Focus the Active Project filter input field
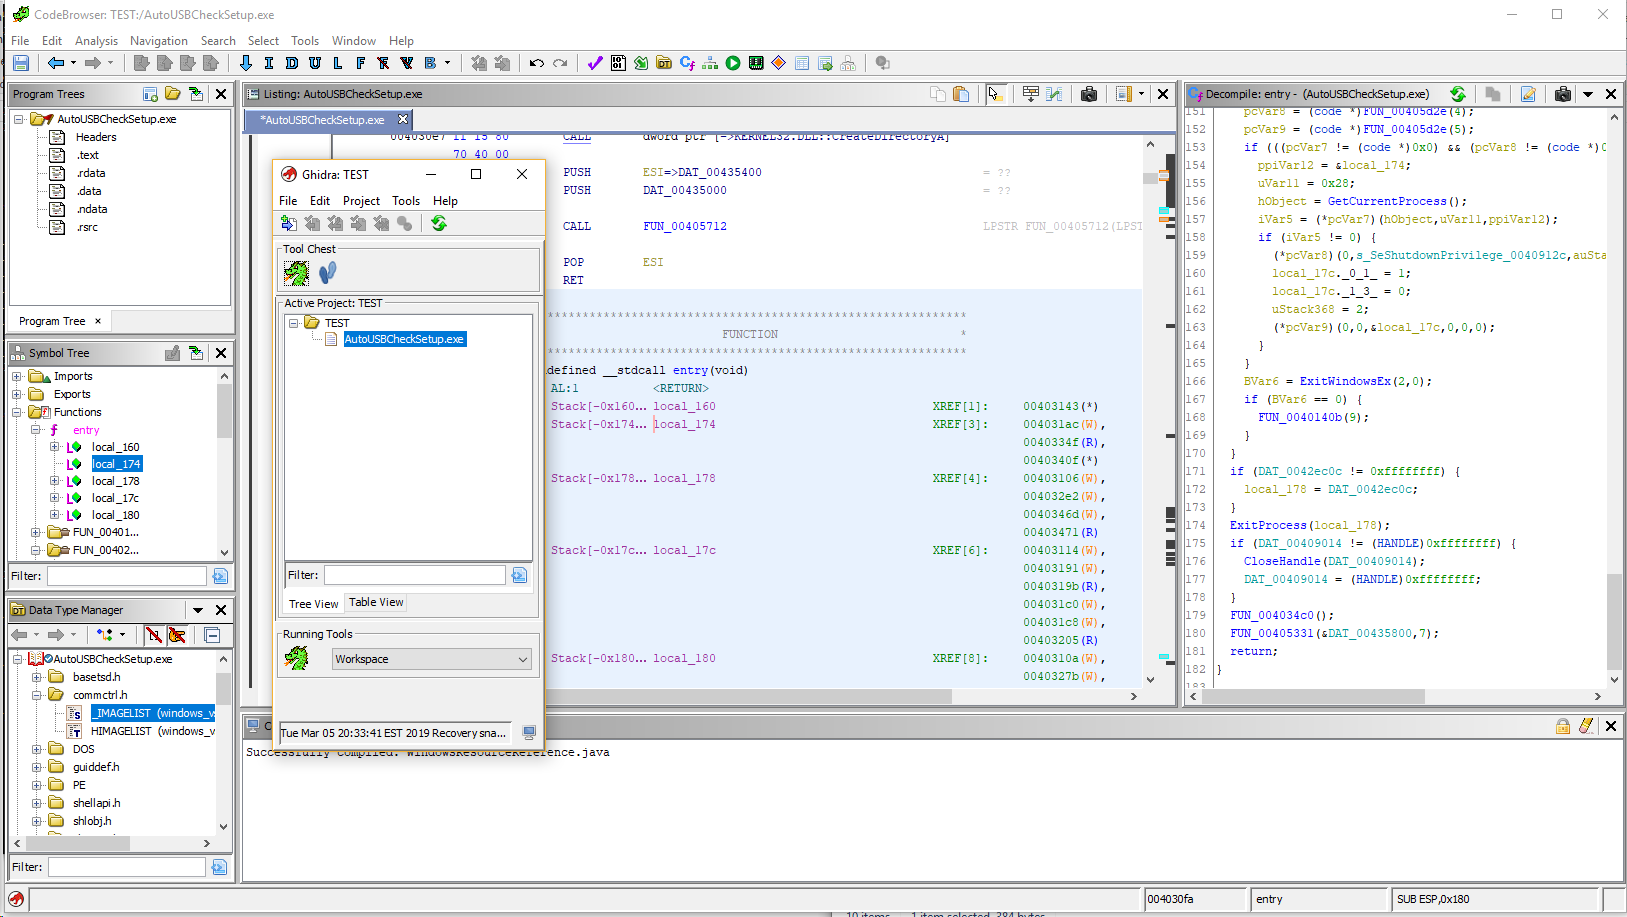Image resolution: width=1627 pixels, height=917 pixels. pos(414,575)
